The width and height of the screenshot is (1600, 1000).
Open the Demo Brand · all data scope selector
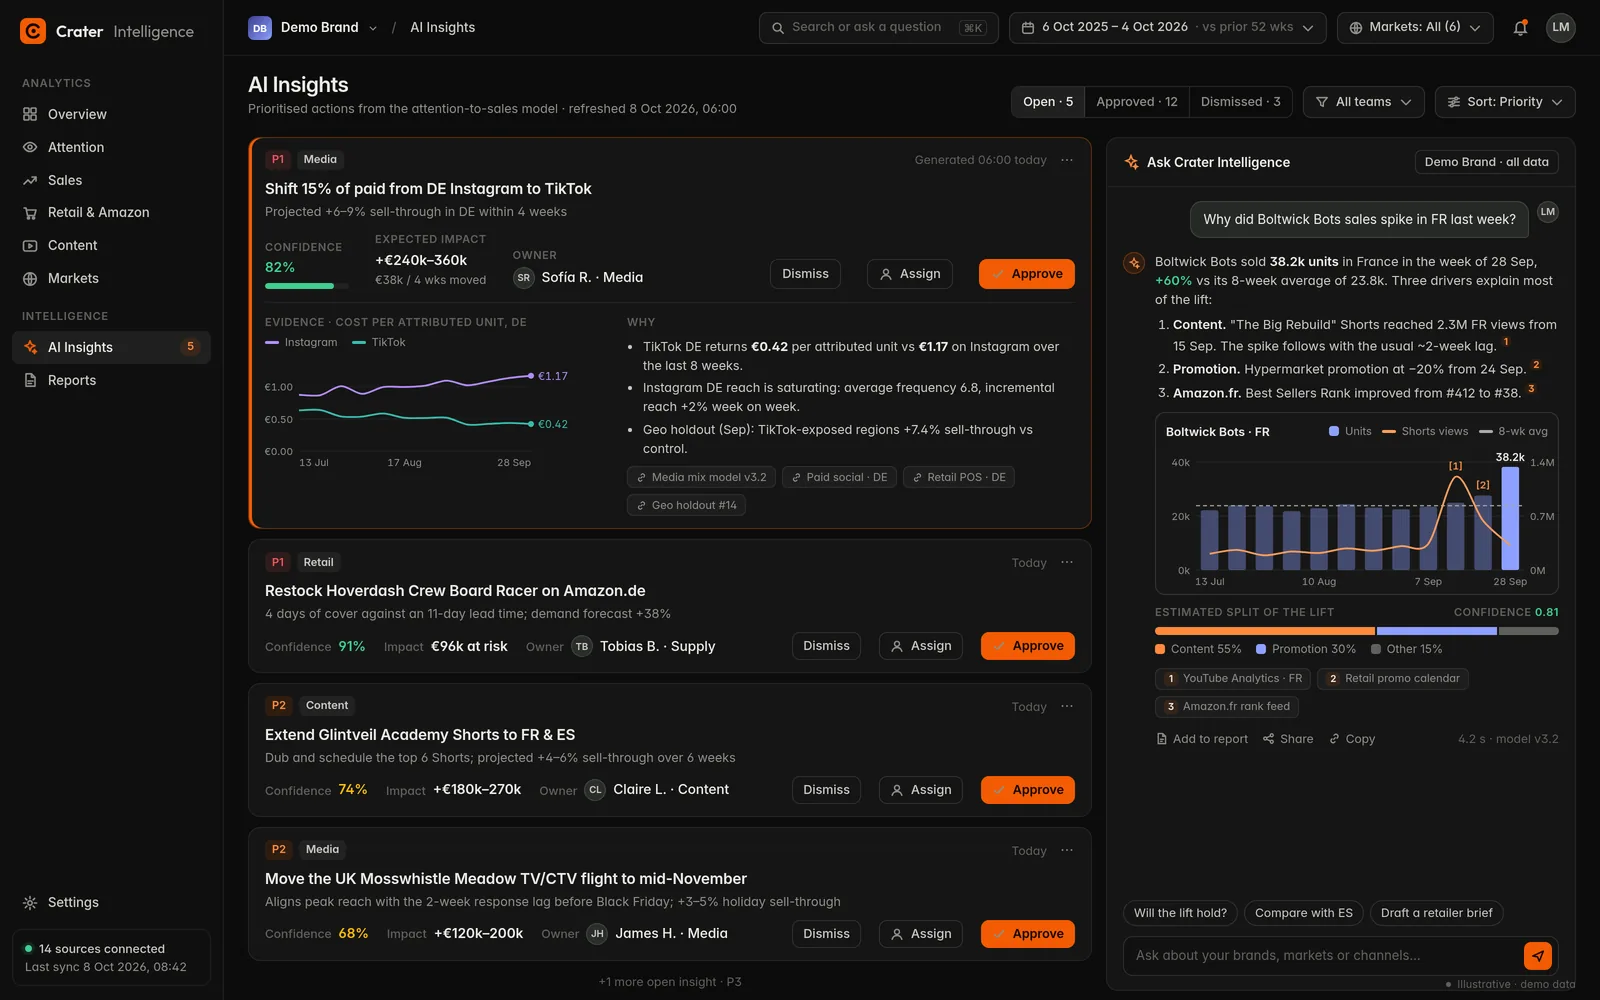(x=1486, y=162)
